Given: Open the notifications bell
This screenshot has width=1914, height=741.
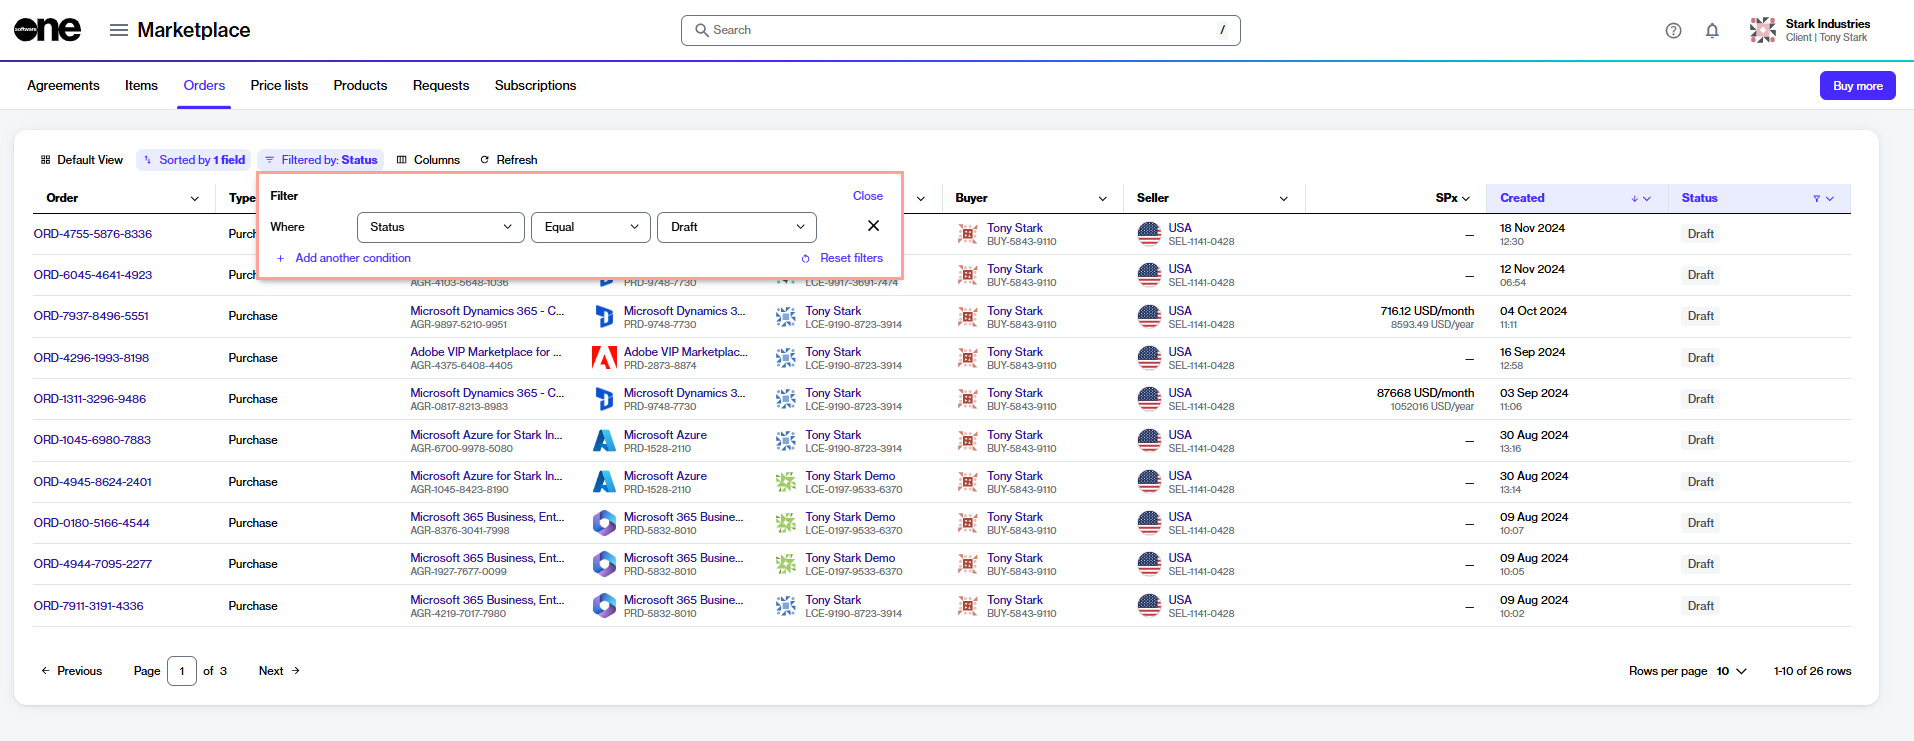Looking at the screenshot, I should point(1712,31).
